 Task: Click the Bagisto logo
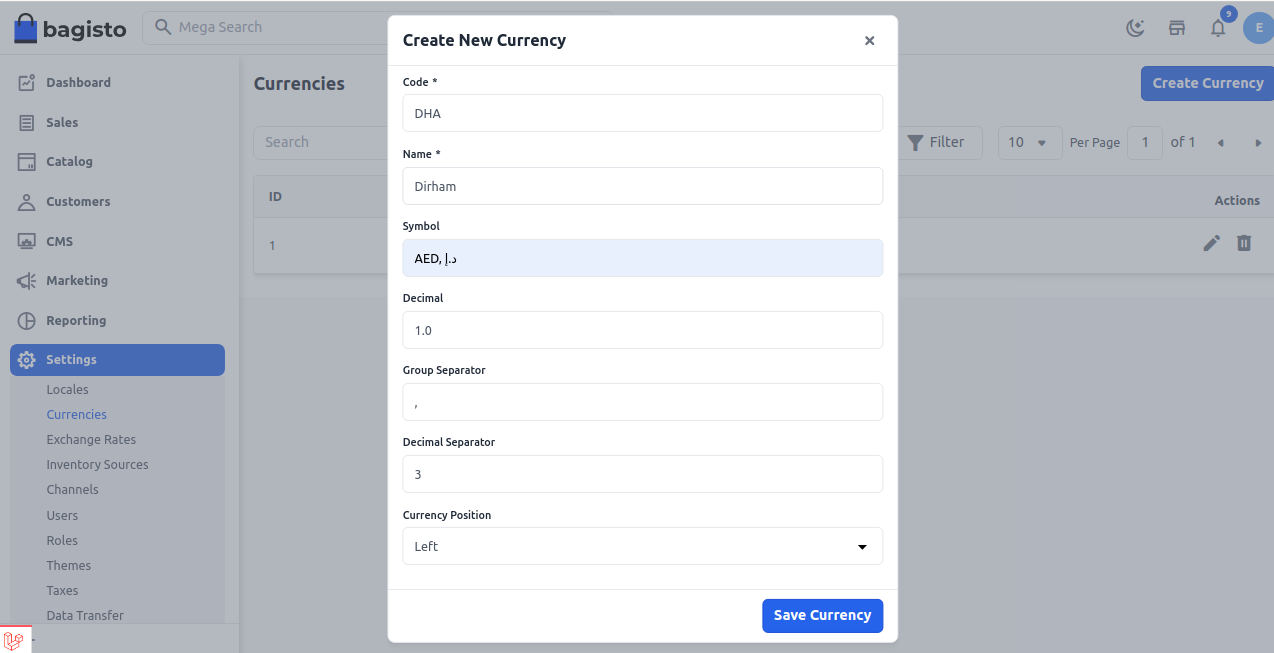coord(70,28)
